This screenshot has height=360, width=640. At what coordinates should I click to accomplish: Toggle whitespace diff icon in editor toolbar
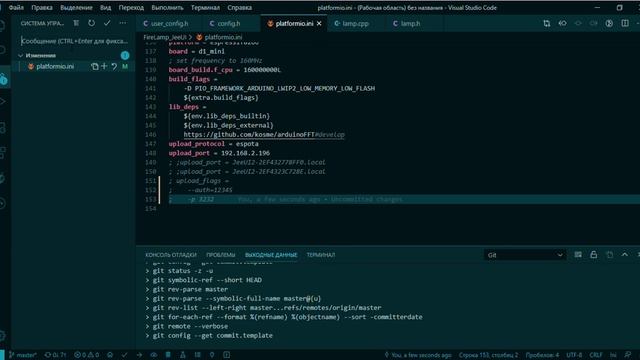click(609, 24)
